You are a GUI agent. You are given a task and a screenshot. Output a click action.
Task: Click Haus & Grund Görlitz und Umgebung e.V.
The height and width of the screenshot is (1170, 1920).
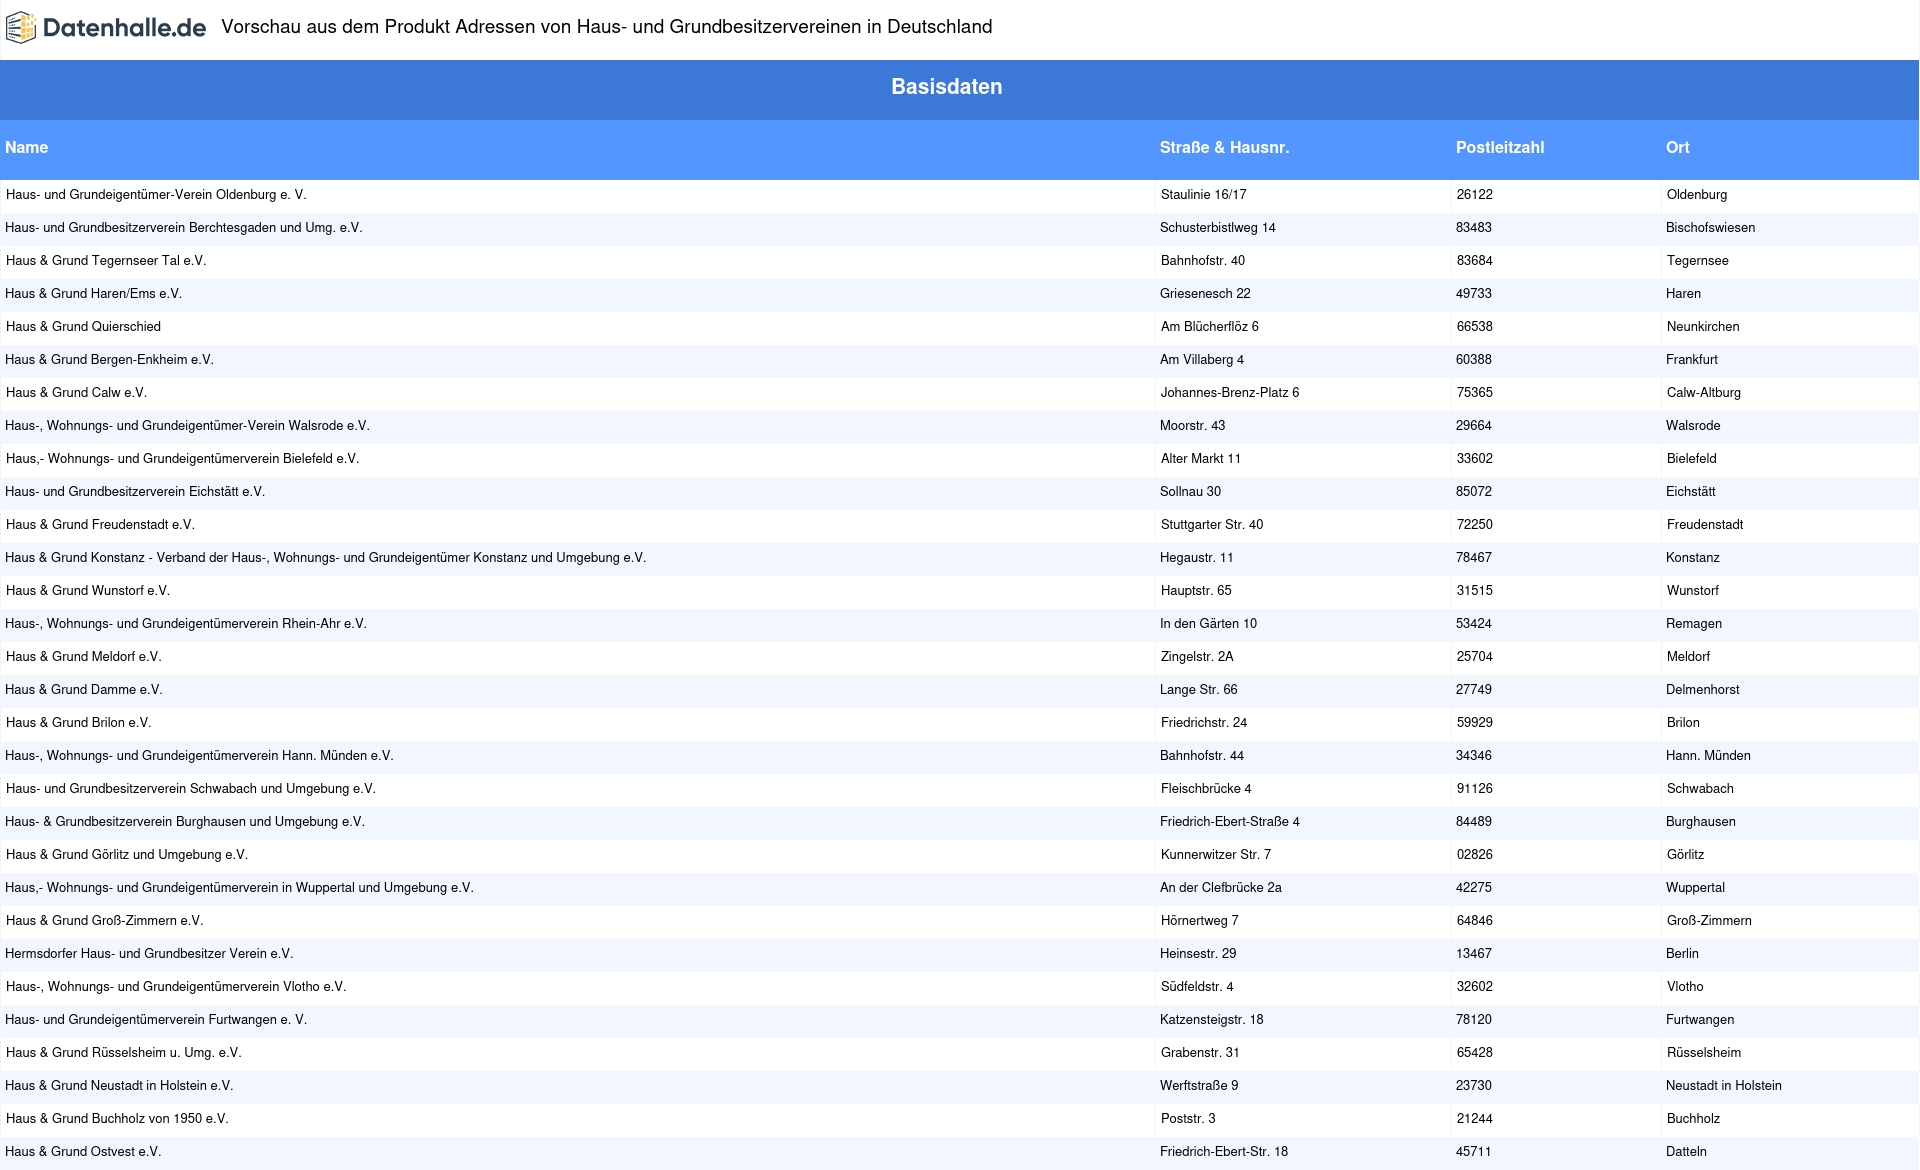click(x=127, y=855)
